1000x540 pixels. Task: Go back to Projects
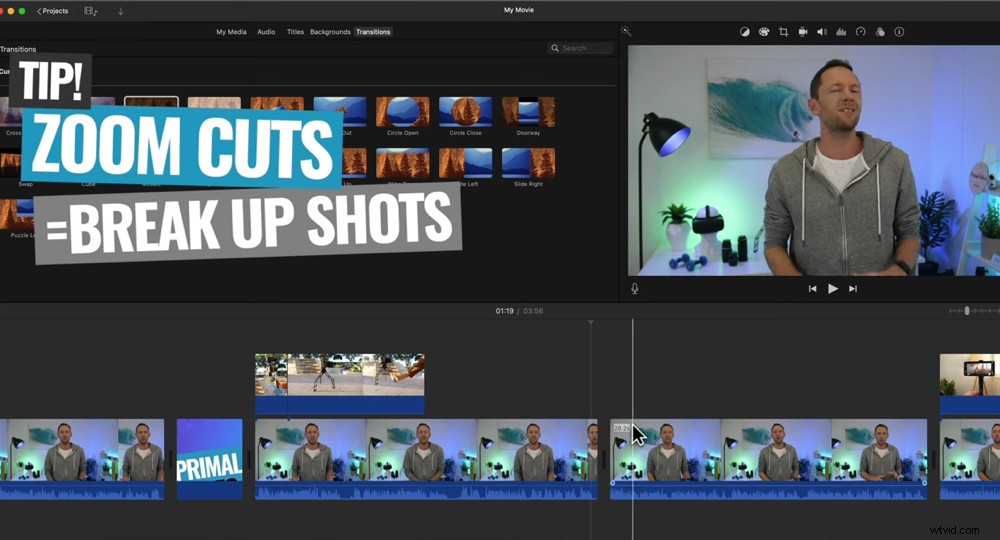pos(52,11)
